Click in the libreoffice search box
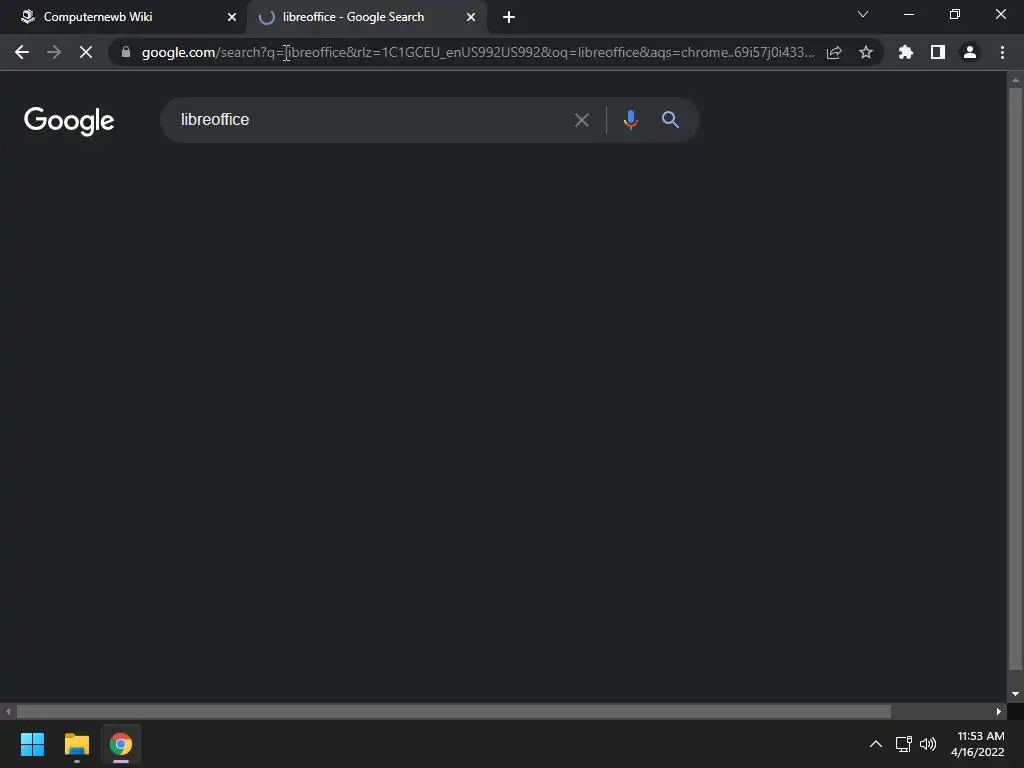The image size is (1024, 768). [x=366, y=120]
